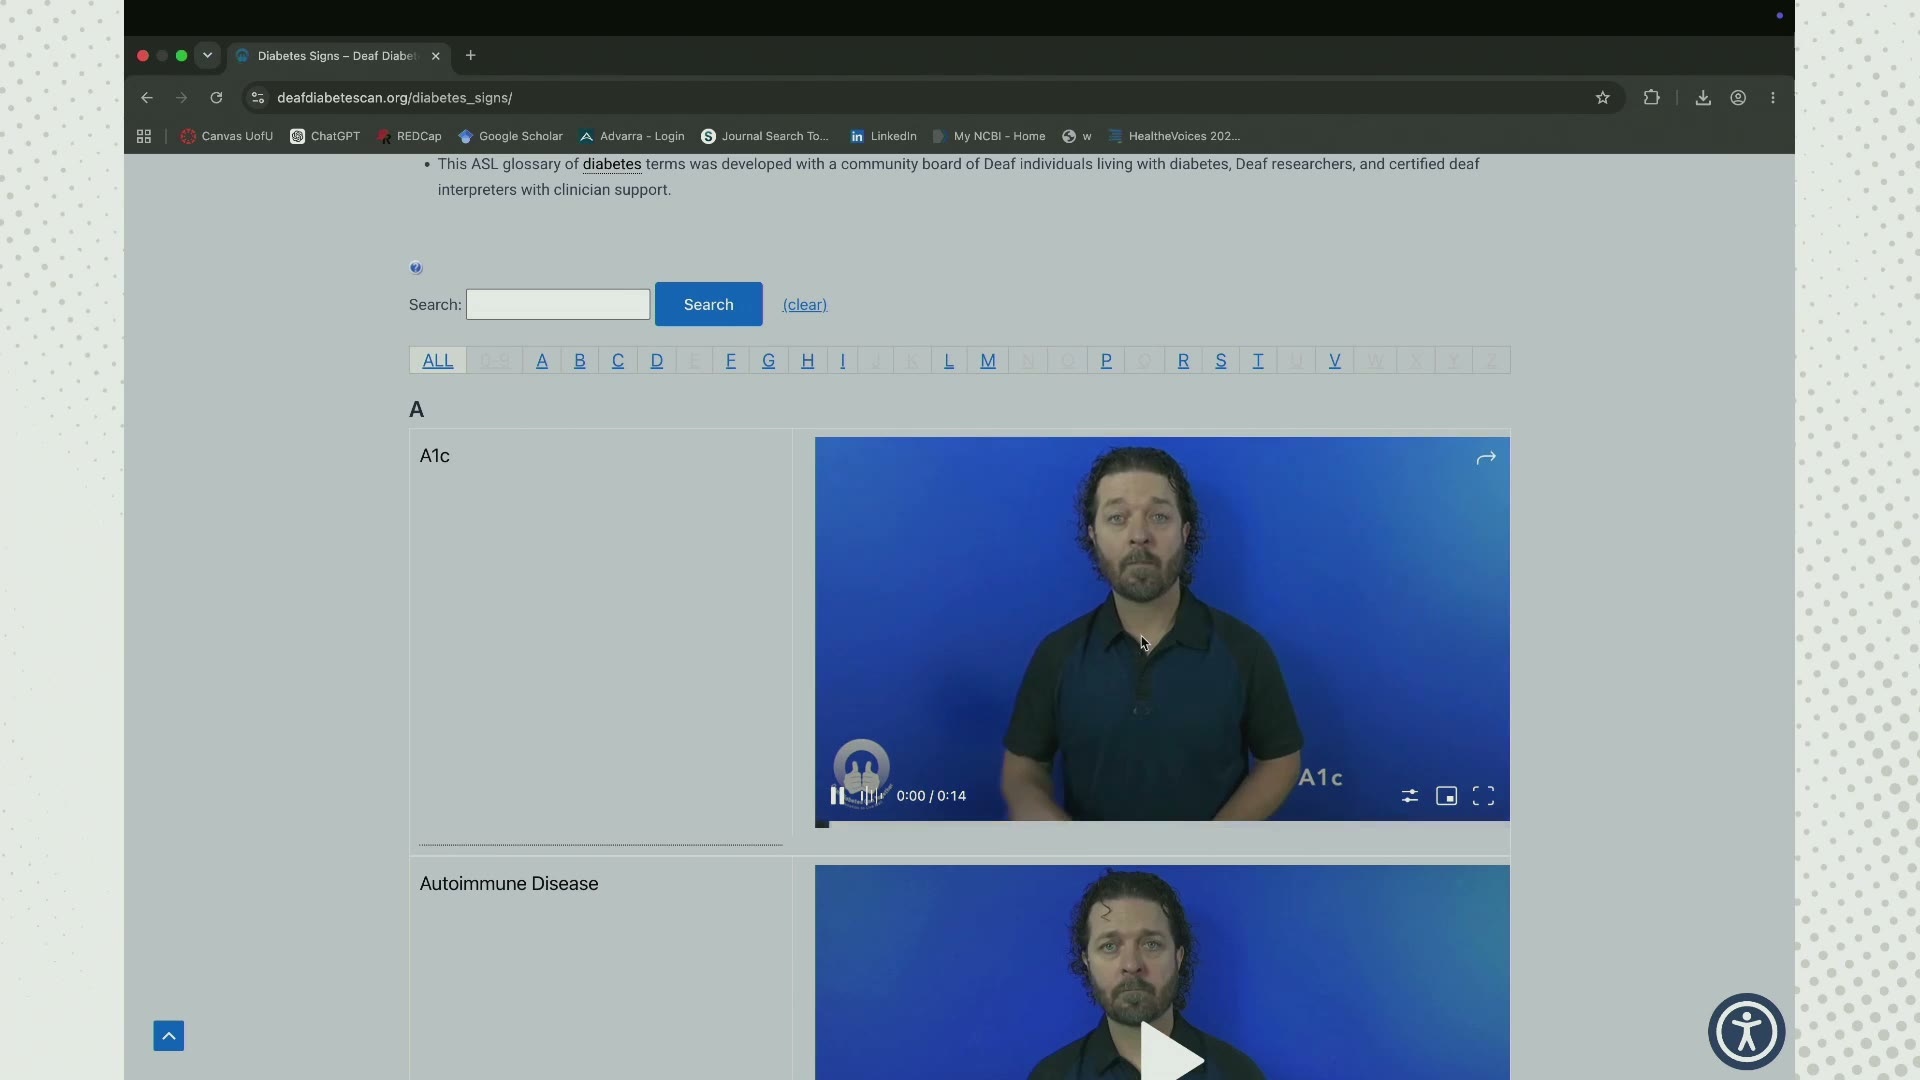The height and width of the screenshot is (1080, 1920).
Task: Select the Autoimmune Disease term text
Action: [509, 884]
